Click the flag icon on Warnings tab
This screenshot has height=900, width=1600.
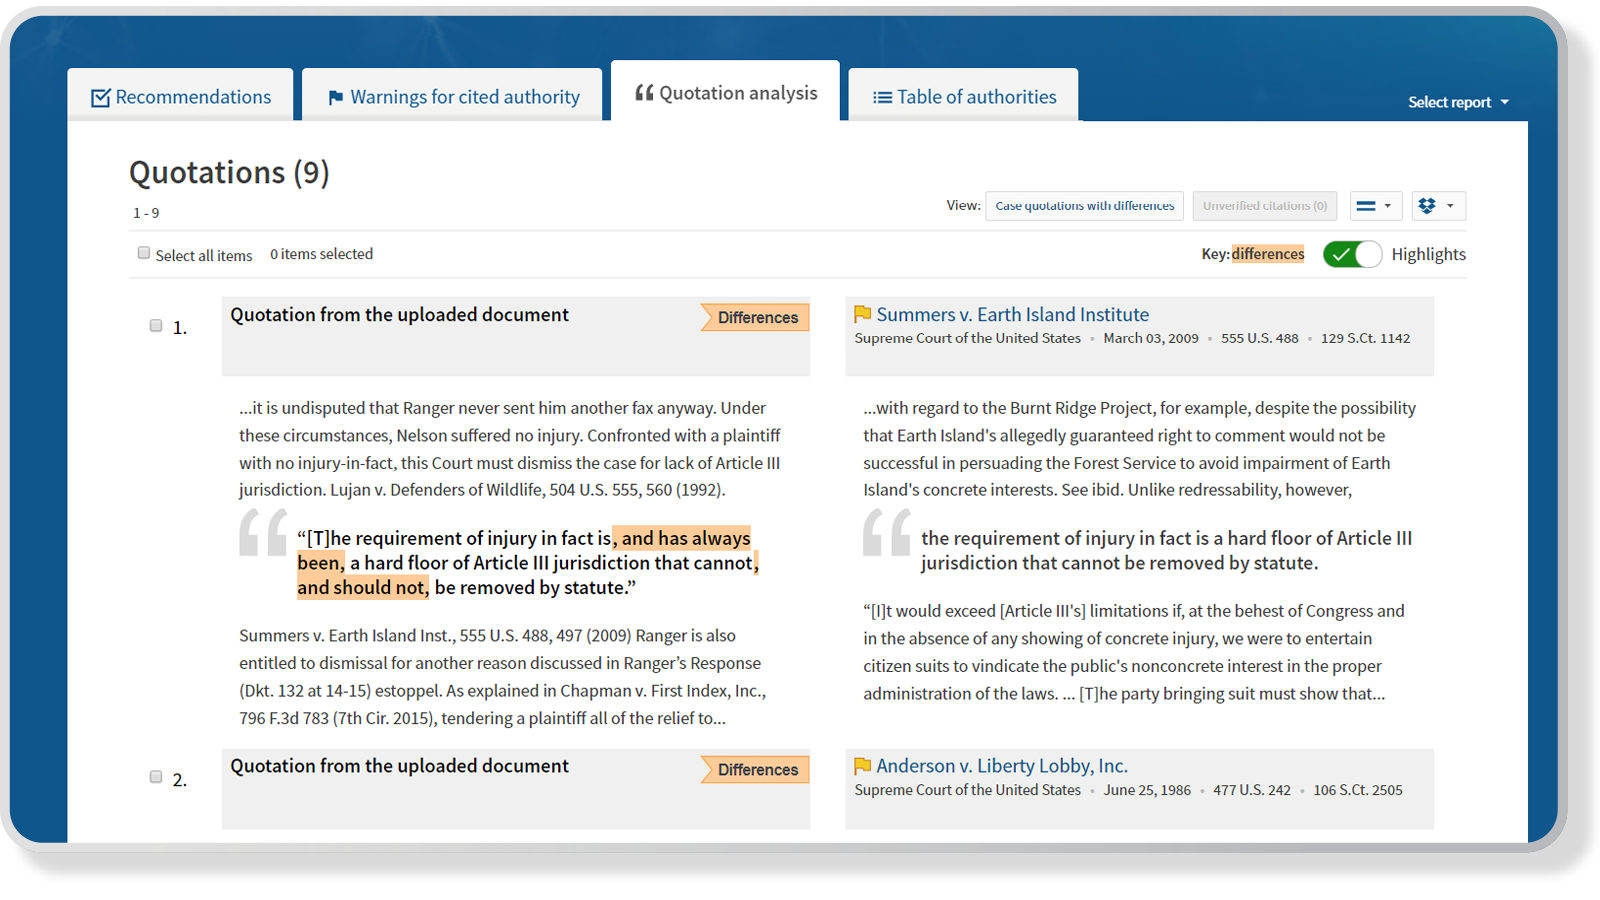pos(336,98)
